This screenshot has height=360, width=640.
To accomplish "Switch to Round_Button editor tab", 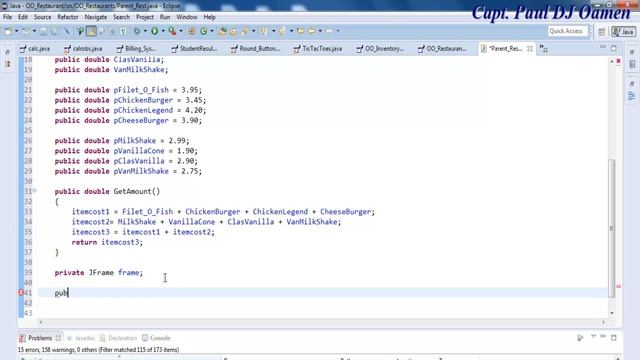I will pos(256,49).
